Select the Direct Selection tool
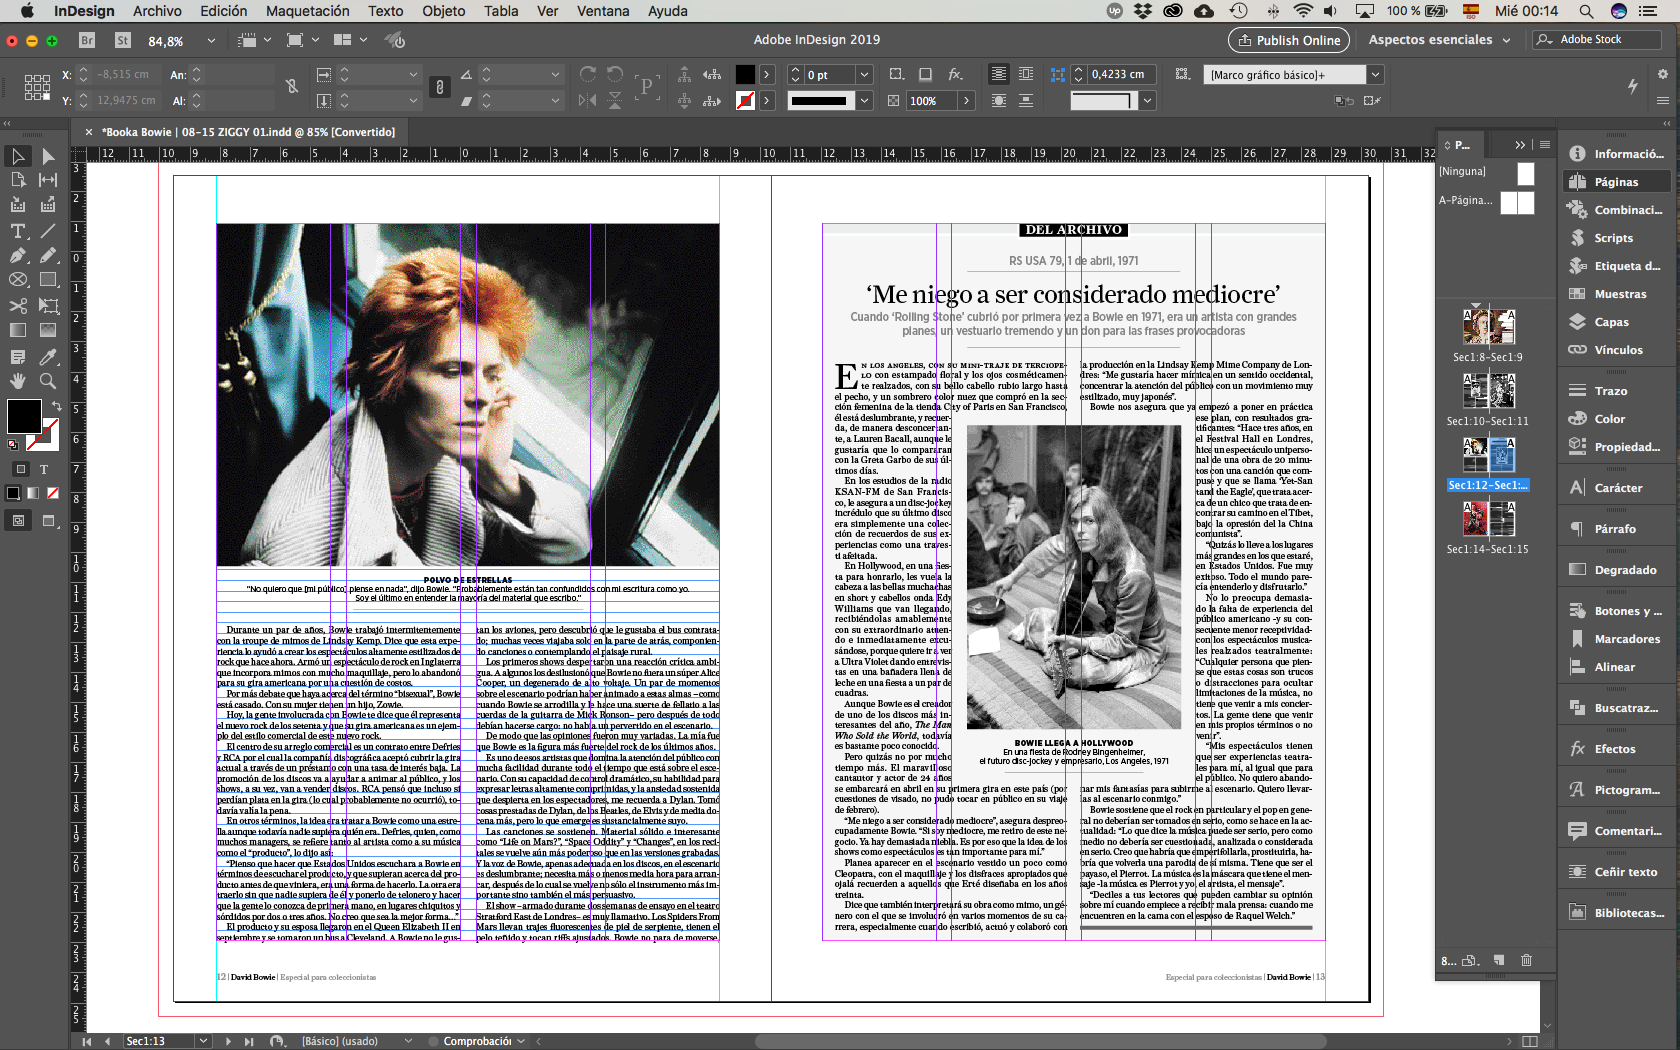 point(47,156)
